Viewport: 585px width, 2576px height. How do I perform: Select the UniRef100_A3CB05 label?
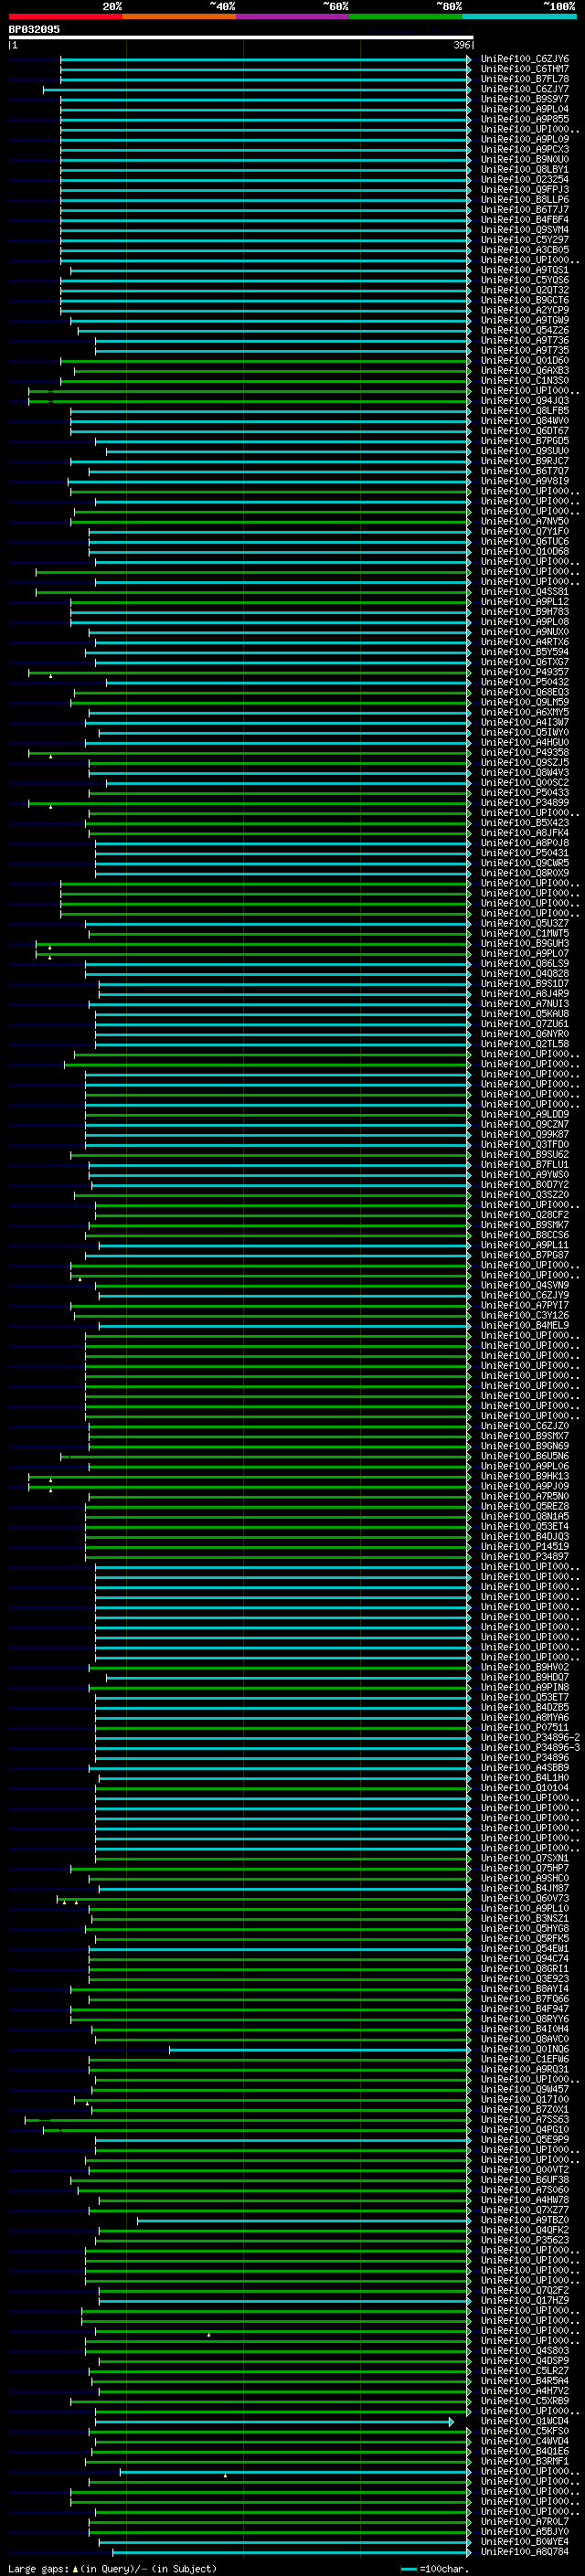525,250
